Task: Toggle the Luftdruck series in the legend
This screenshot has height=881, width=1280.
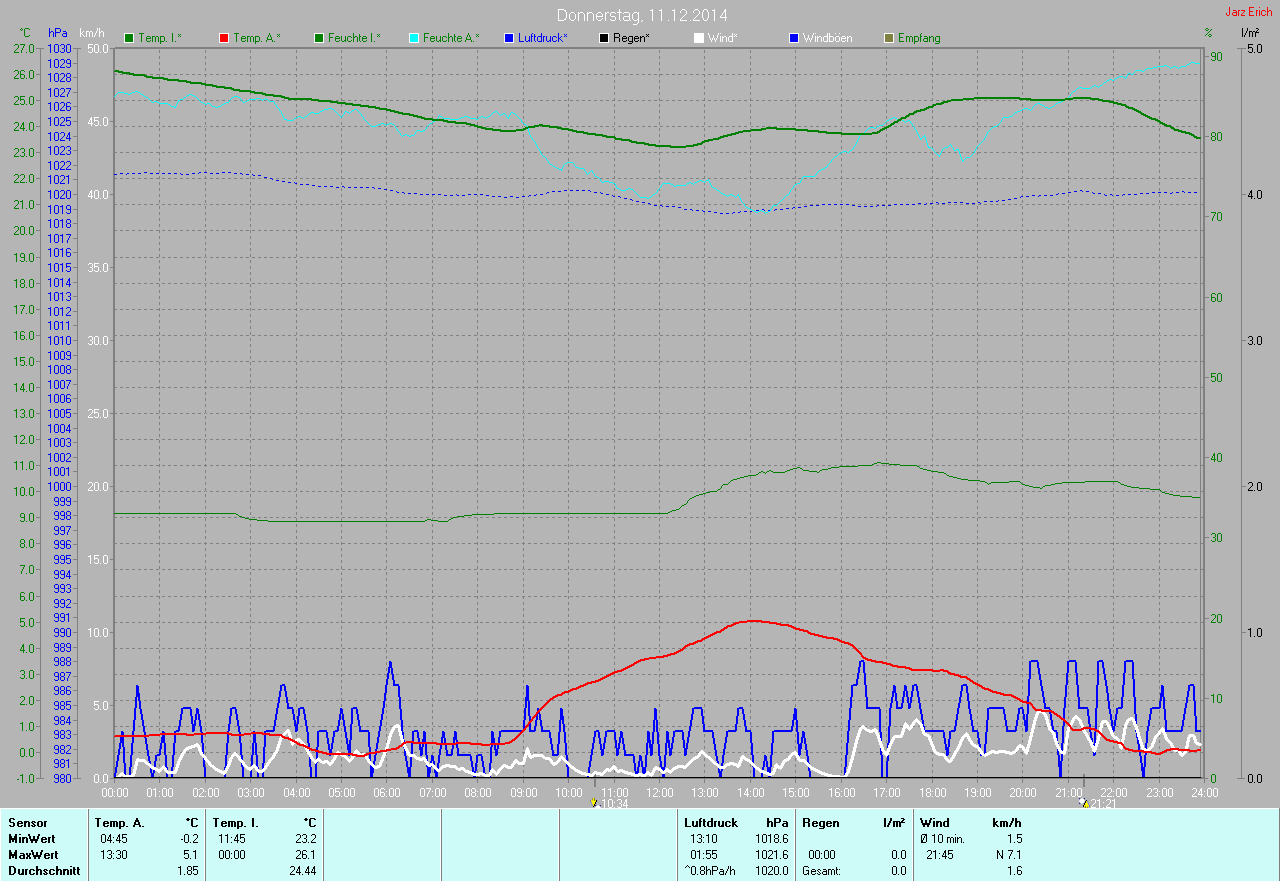Action: (x=543, y=38)
